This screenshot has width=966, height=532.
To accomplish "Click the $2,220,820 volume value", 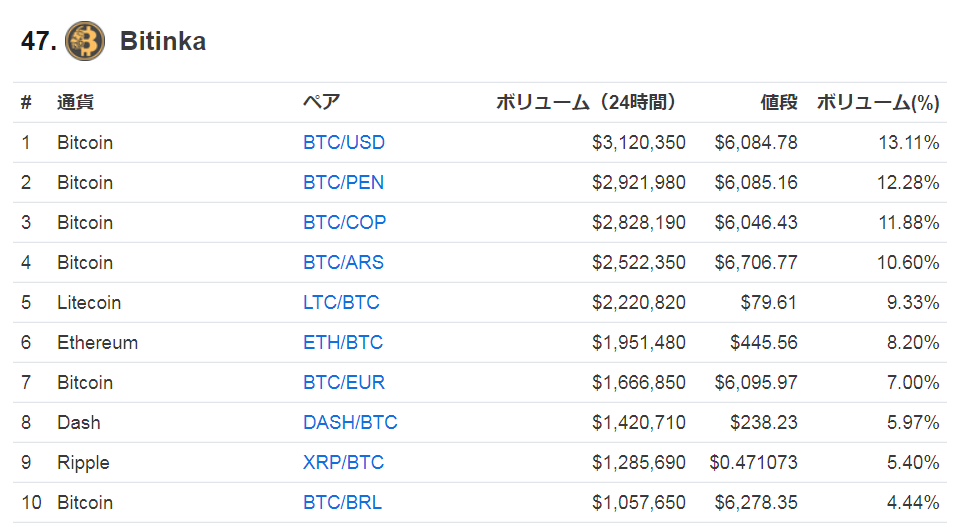I will tap(639, 302).
